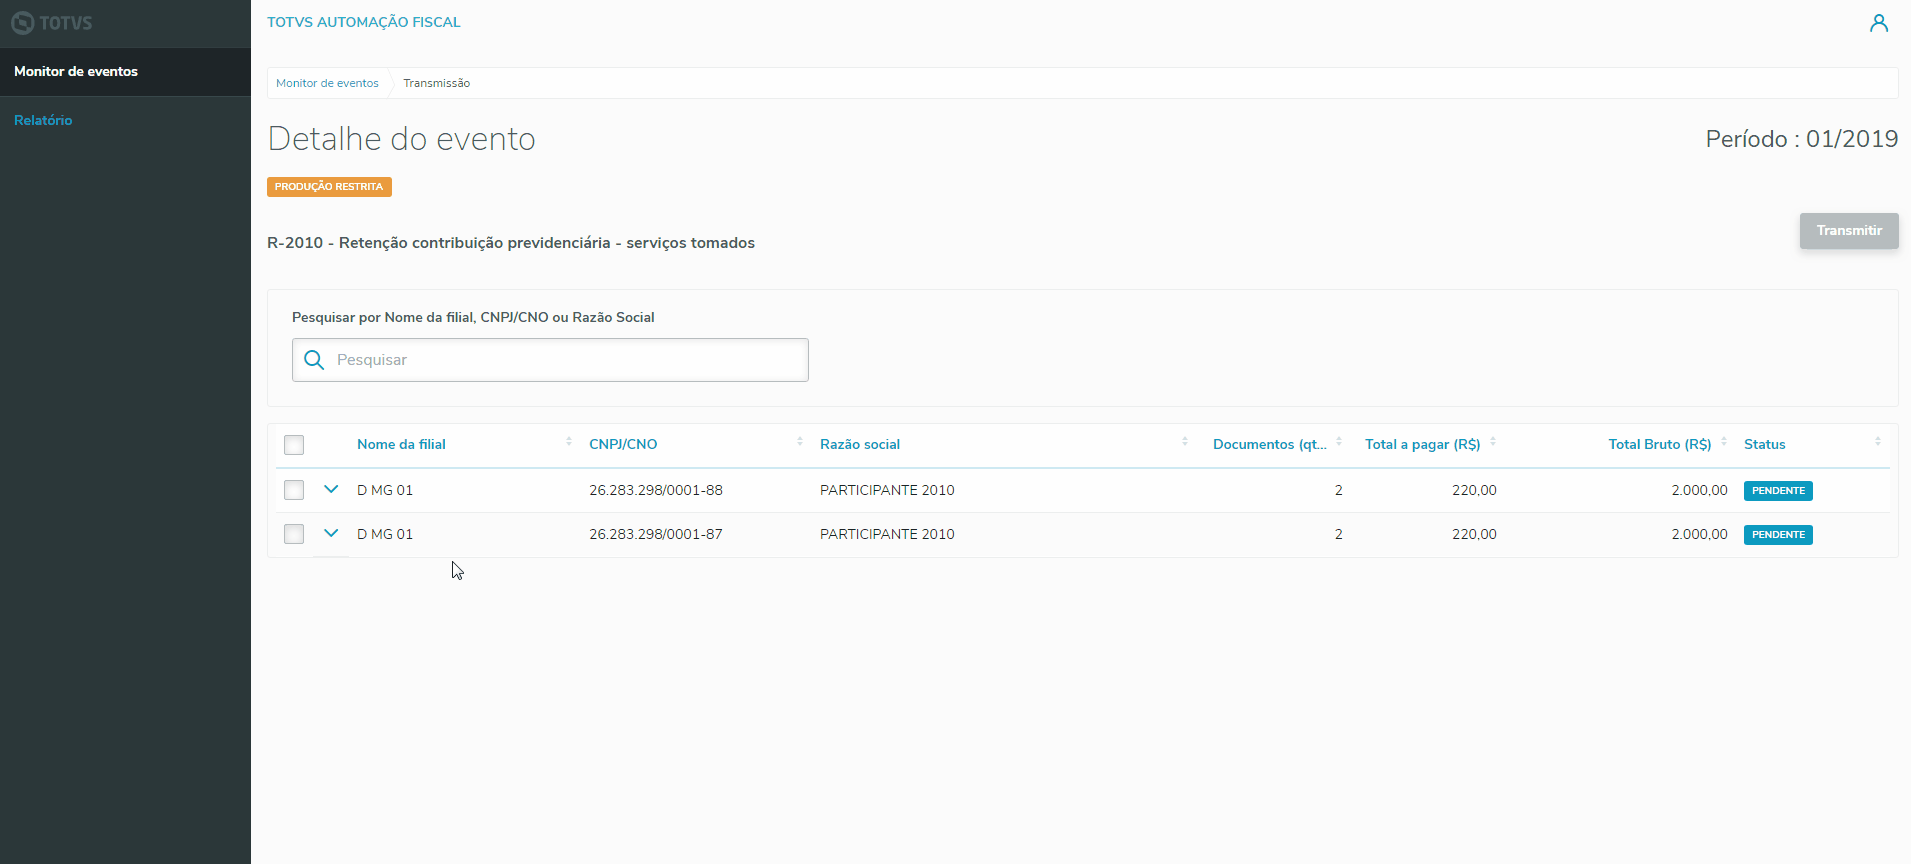The image size is (1911, 864).
Task: Click the TOTVS logo in sidebar
Action: click(52, 23)
